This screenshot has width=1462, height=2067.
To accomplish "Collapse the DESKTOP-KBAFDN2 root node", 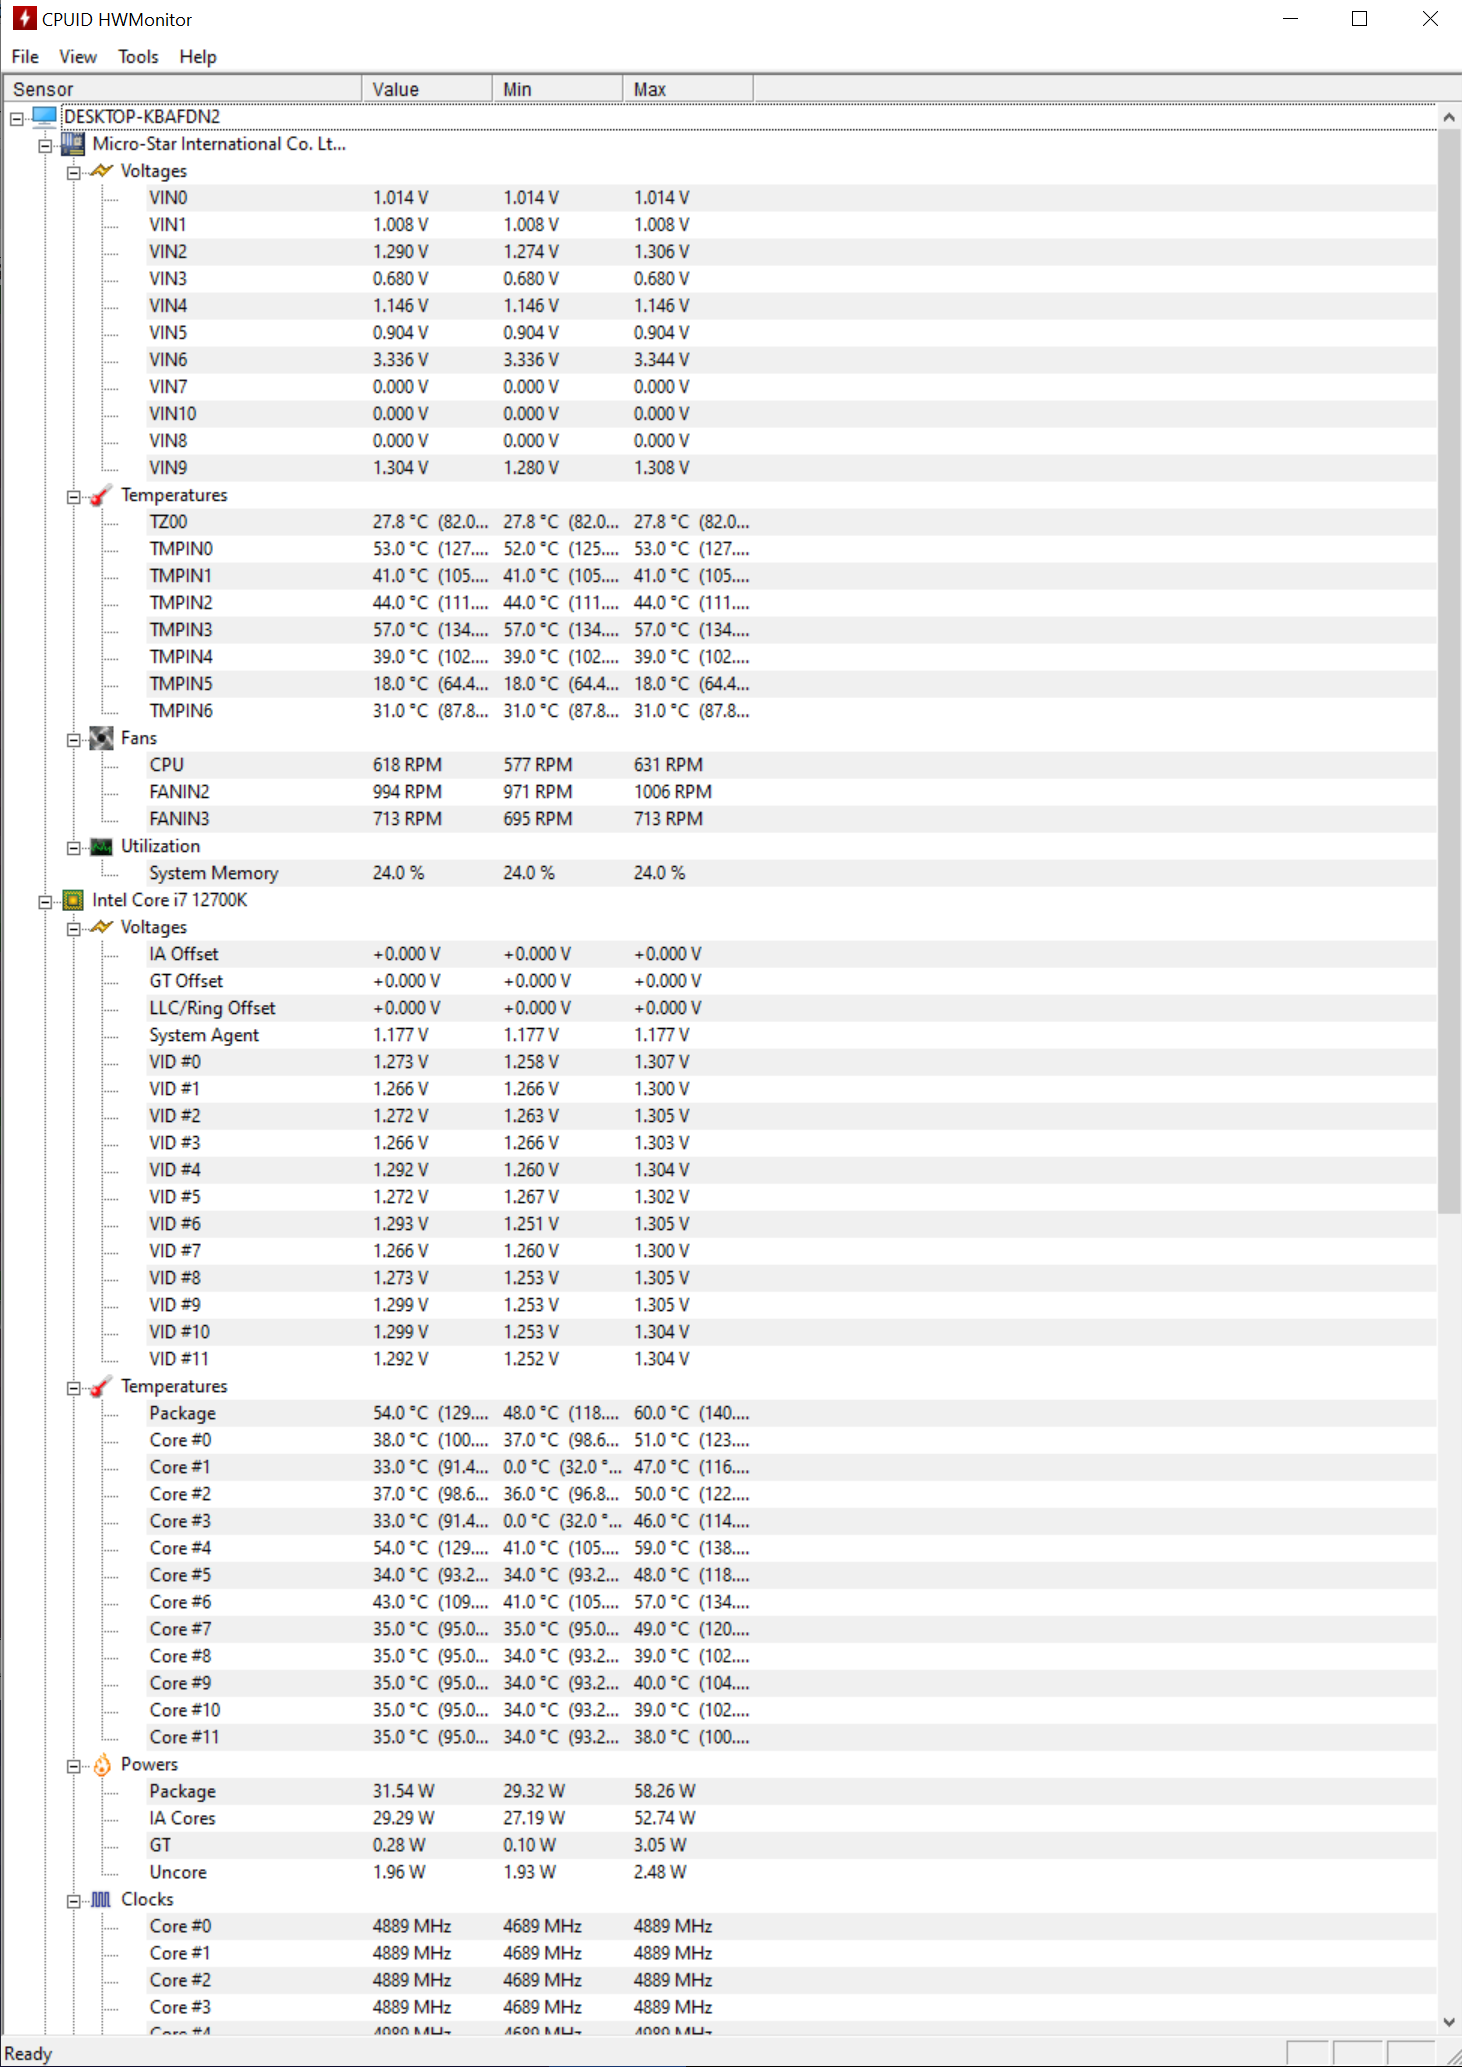I will click(x=17, y=119).
